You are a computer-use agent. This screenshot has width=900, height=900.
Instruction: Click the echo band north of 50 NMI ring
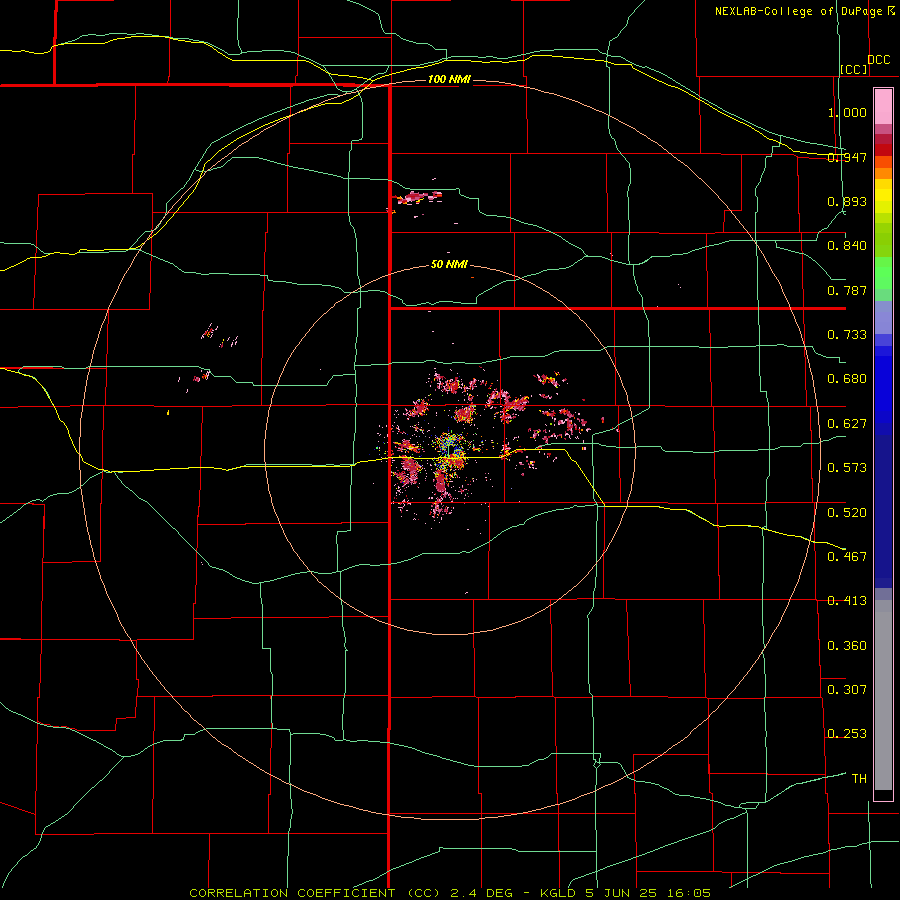pyautogui.click(x=418, y=198)
